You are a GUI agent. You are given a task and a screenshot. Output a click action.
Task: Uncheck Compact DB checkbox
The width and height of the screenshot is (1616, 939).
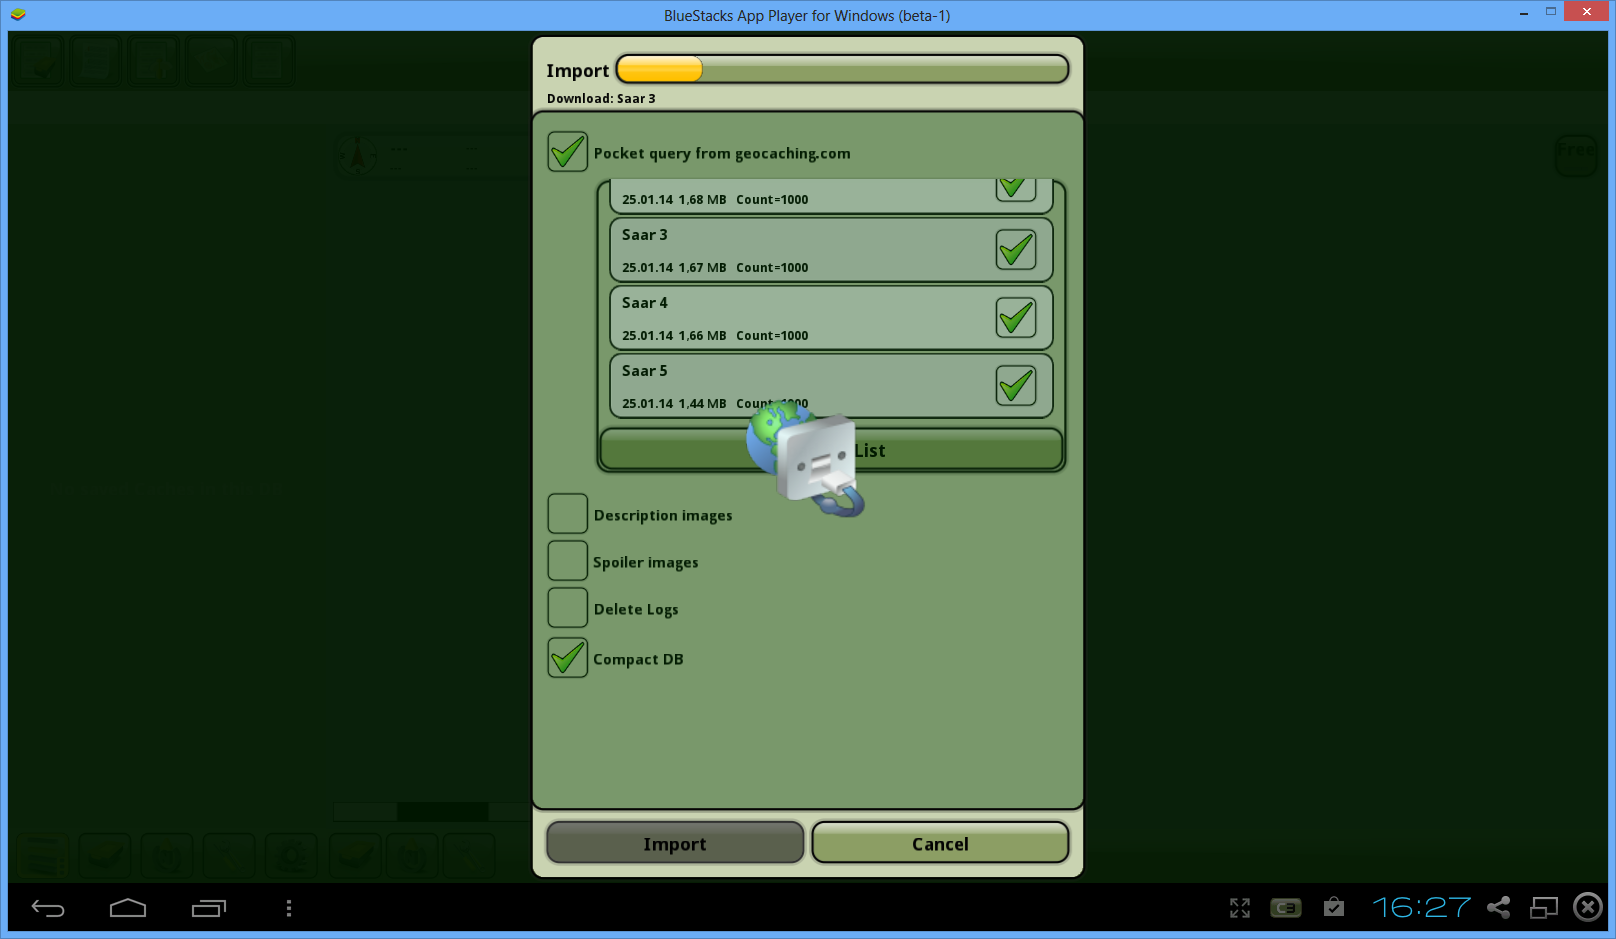click(567, 658)
